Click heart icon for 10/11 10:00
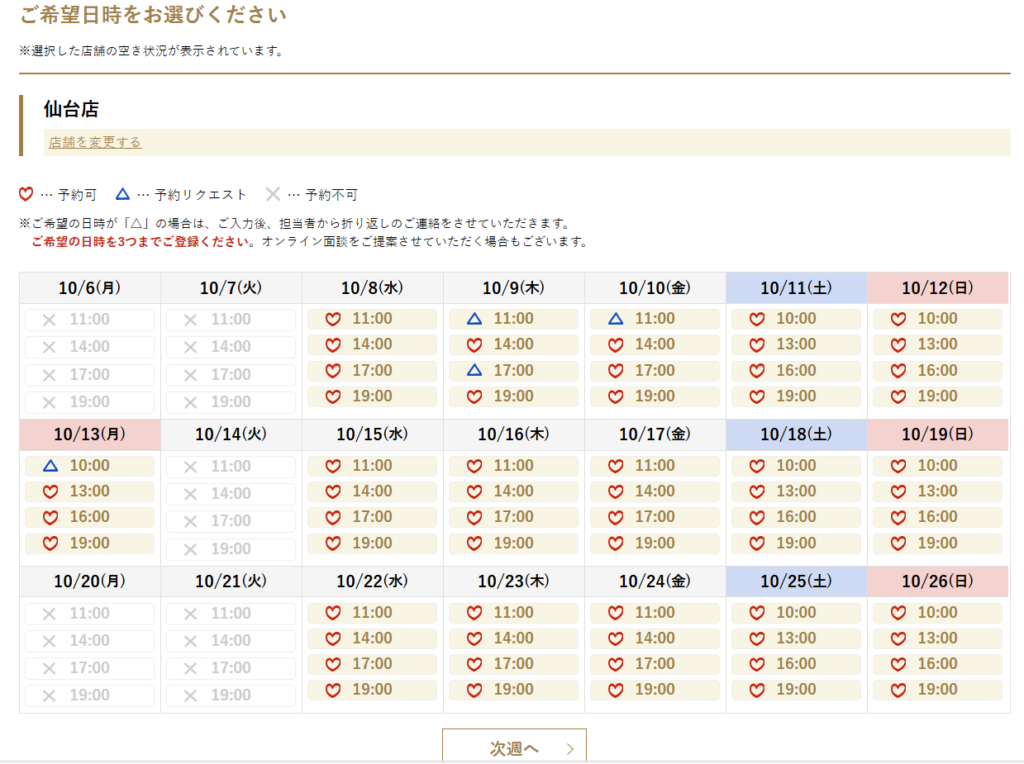 click(x=757, y=319)
